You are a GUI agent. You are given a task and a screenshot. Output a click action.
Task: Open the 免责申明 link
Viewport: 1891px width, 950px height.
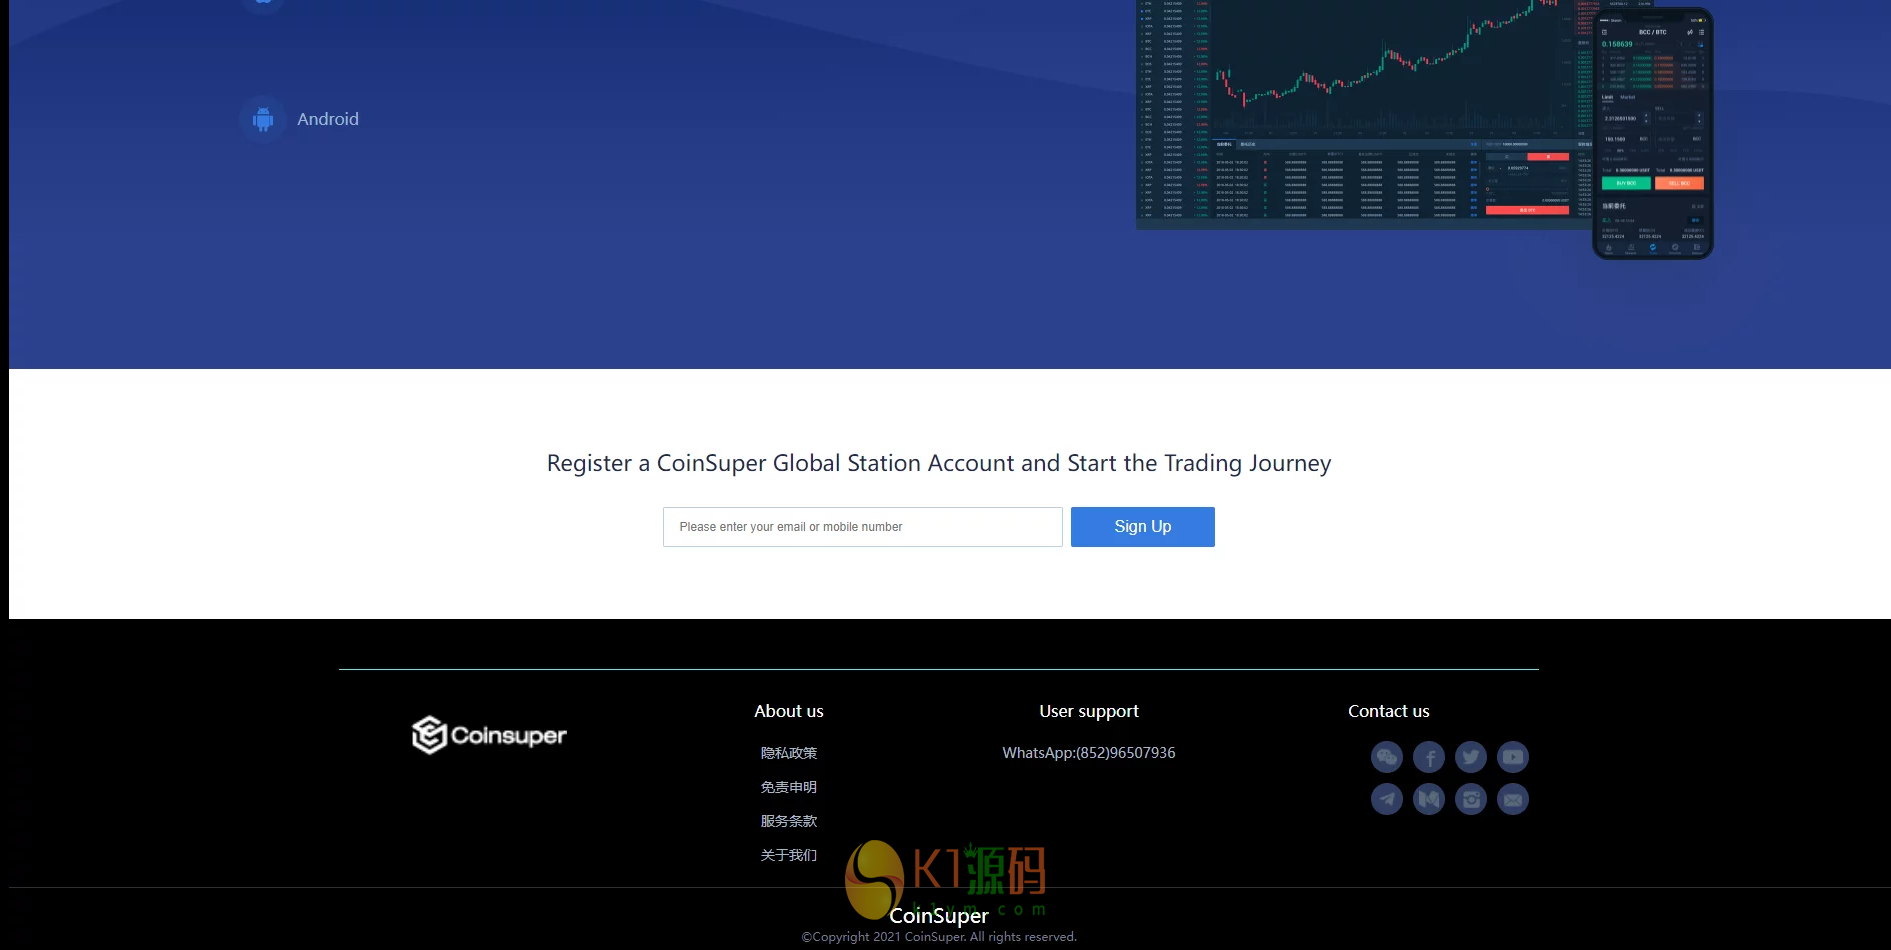tap(789, 787)
